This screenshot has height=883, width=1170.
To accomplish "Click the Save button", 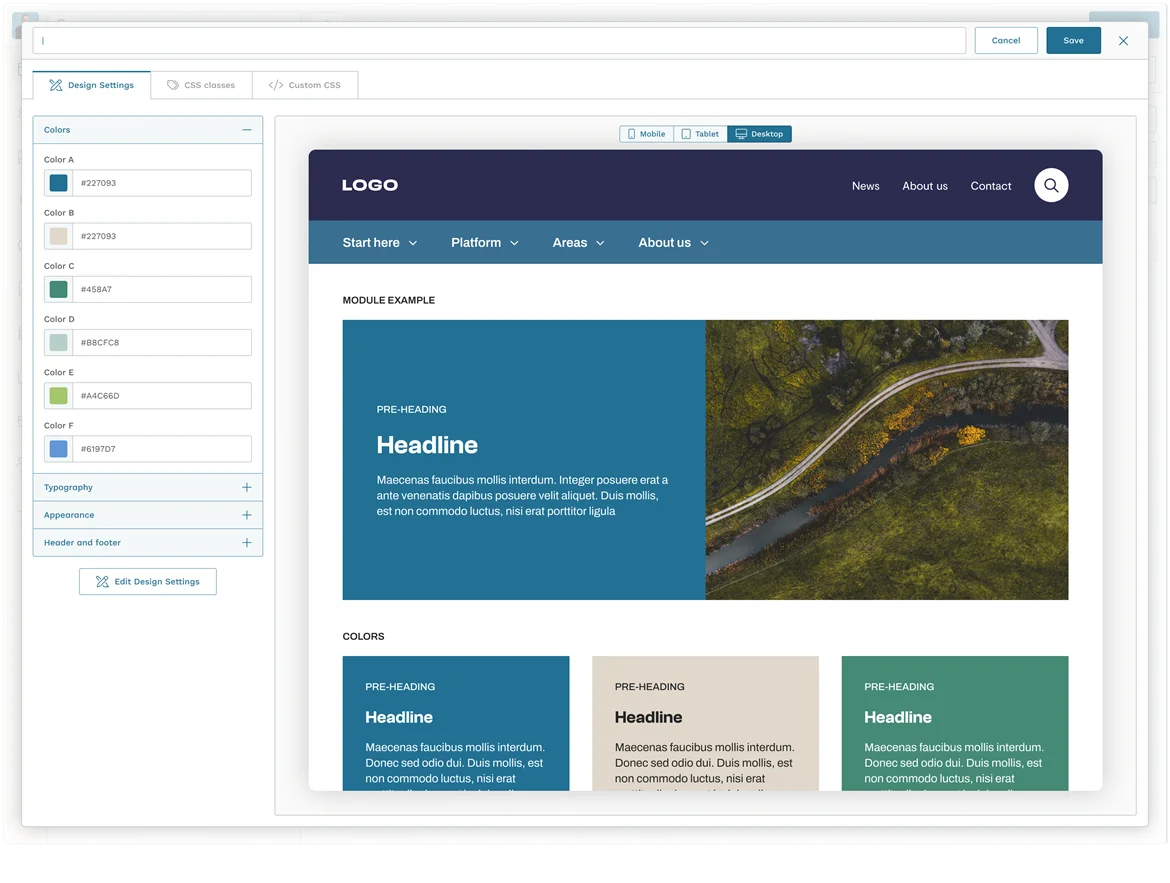I will (x=1073, y=40).
